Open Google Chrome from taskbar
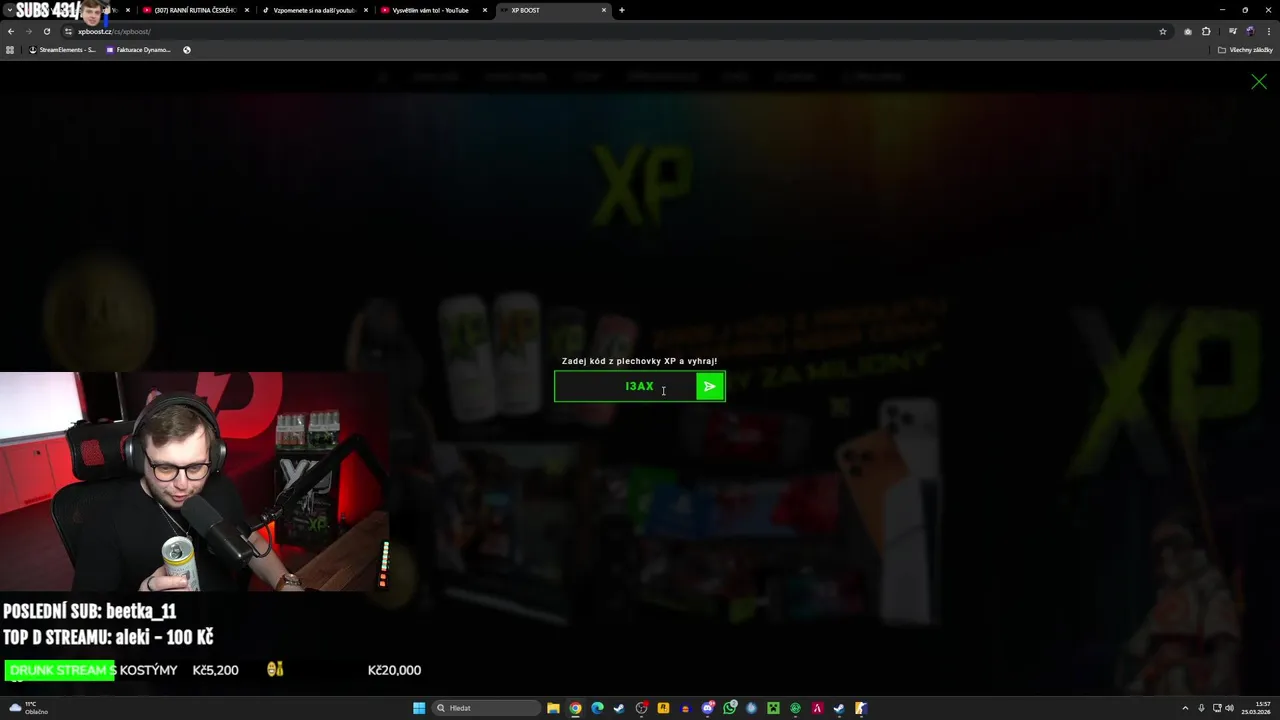Screen dimensions: 1280x720 pyautogui.click(x=575, y=708)
